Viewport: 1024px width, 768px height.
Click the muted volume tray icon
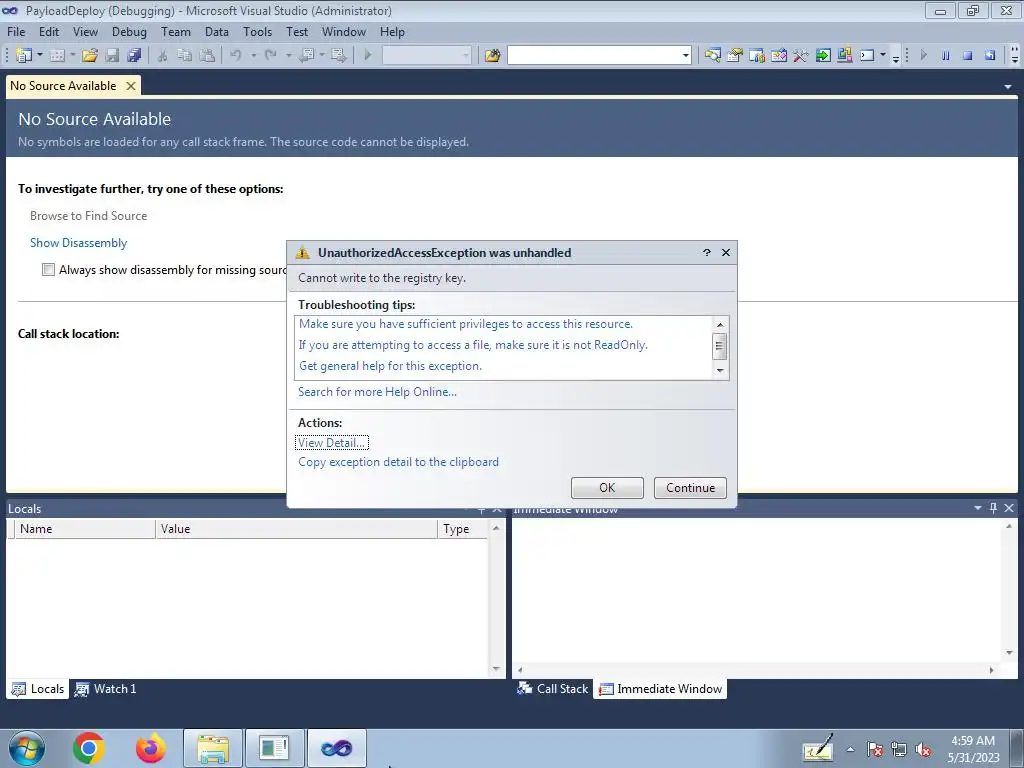tap(923, 750)
